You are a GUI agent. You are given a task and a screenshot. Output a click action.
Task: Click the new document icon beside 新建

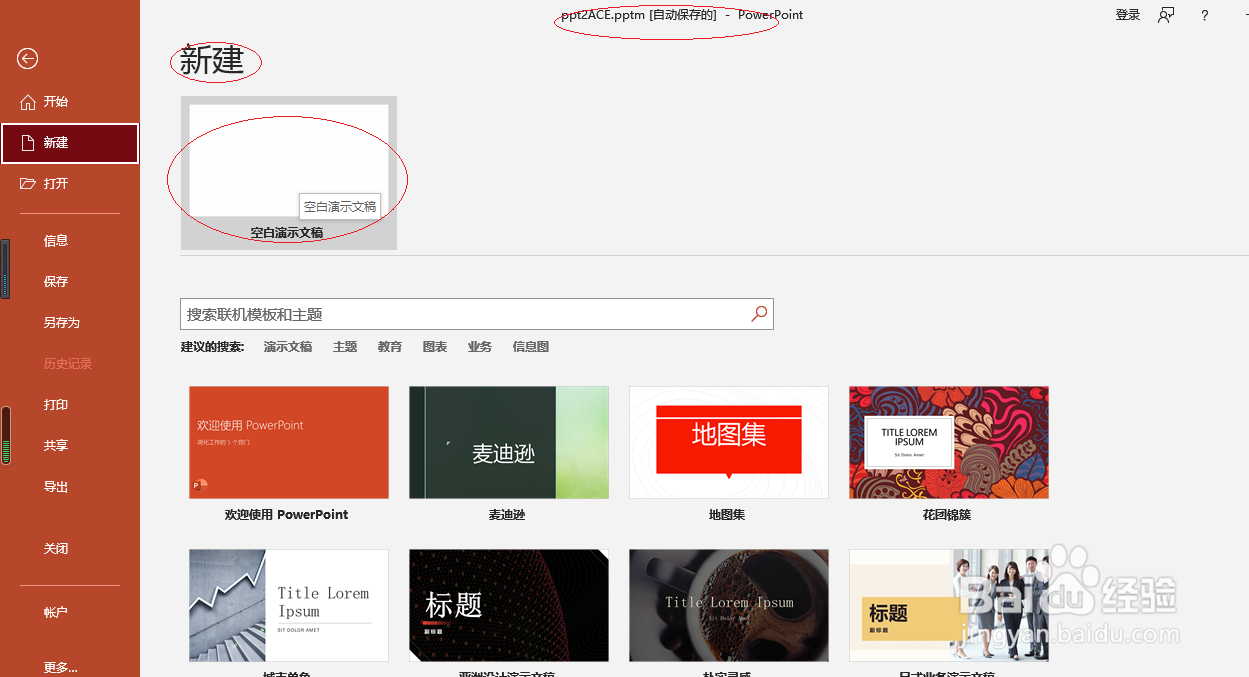[28, 143]
